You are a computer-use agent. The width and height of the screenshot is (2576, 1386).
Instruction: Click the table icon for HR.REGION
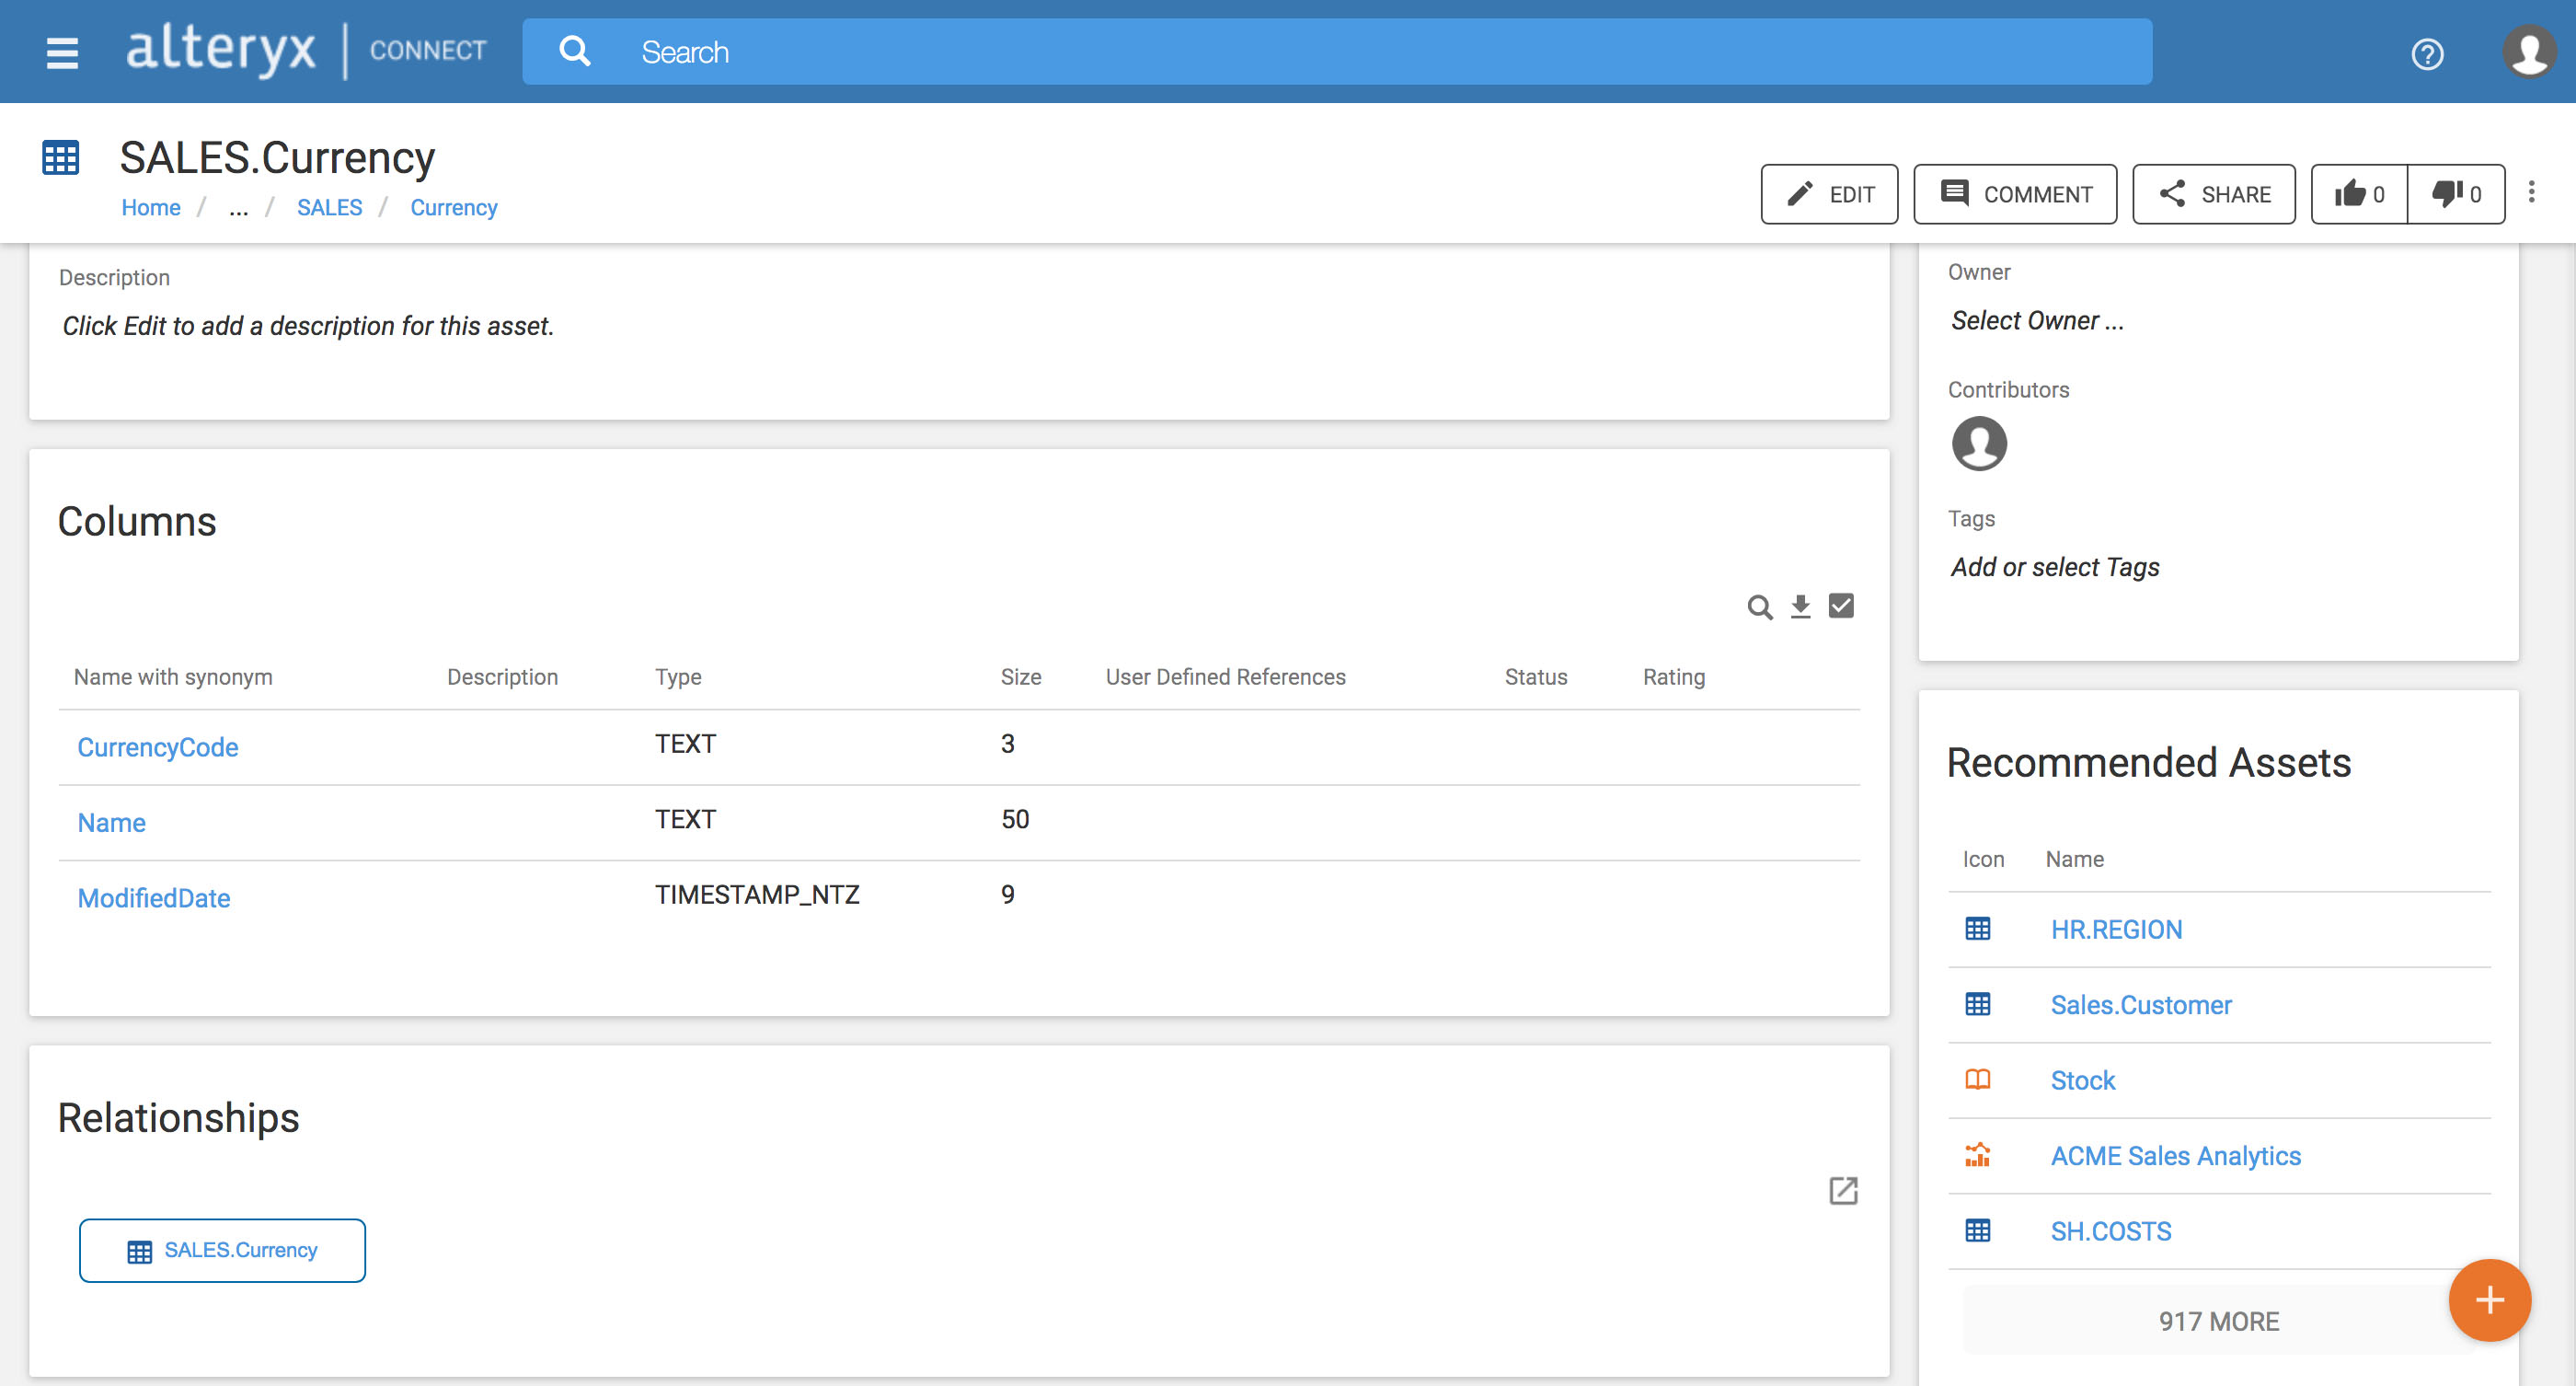click(x=1977, y=929)
